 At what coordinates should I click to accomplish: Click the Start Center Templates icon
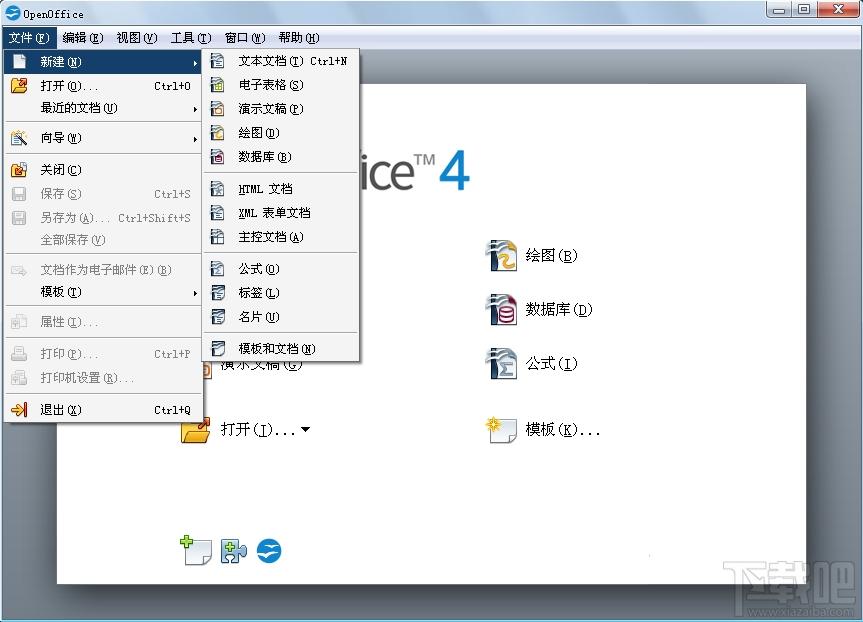pyautogui.click(x=501, y=429)
